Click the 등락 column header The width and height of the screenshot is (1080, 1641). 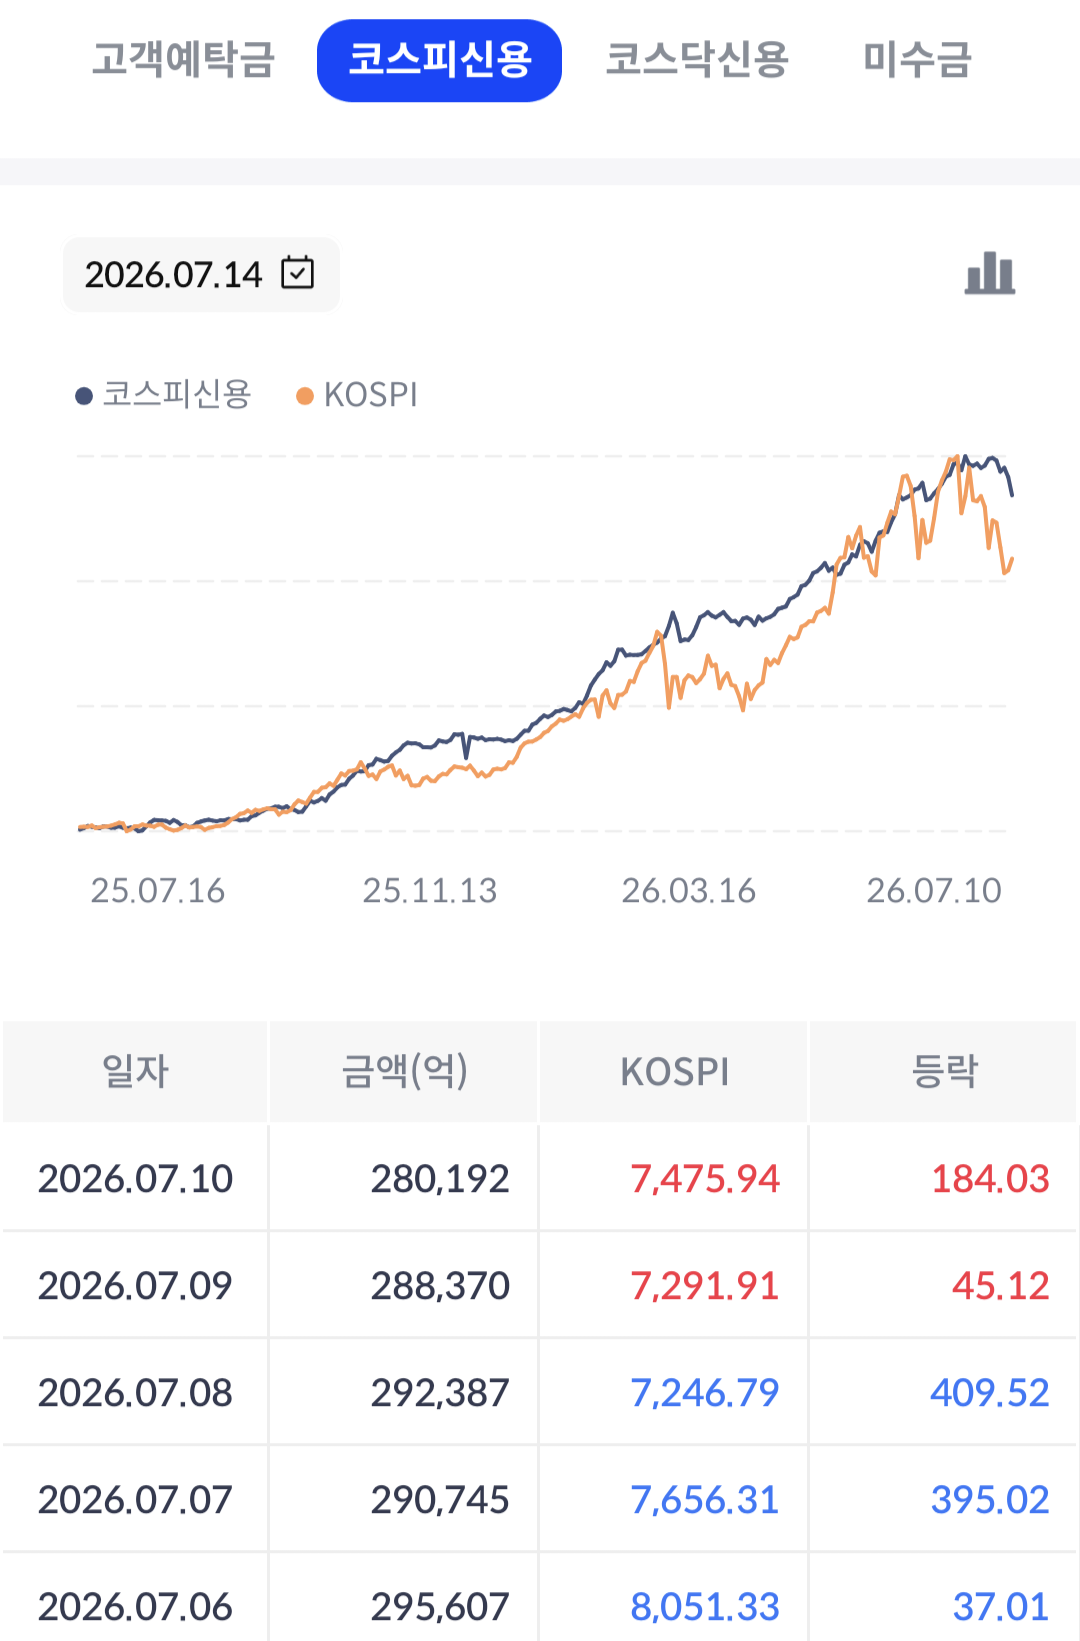point(944,1071)
